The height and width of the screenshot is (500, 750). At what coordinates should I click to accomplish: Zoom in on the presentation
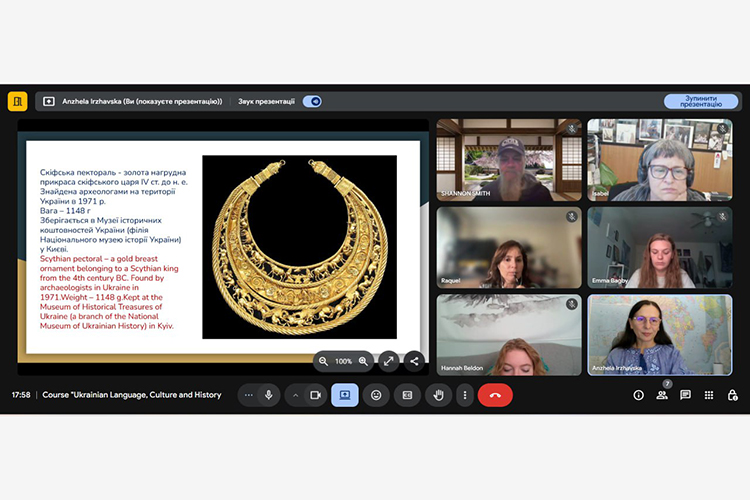tap(363, 361)
